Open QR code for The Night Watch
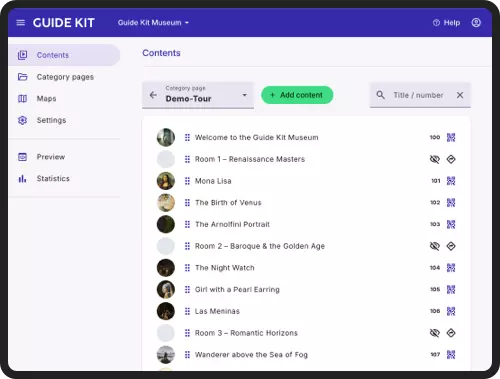Screen dimensions: 500x379 pyautogui.click(x=451, y=268)
